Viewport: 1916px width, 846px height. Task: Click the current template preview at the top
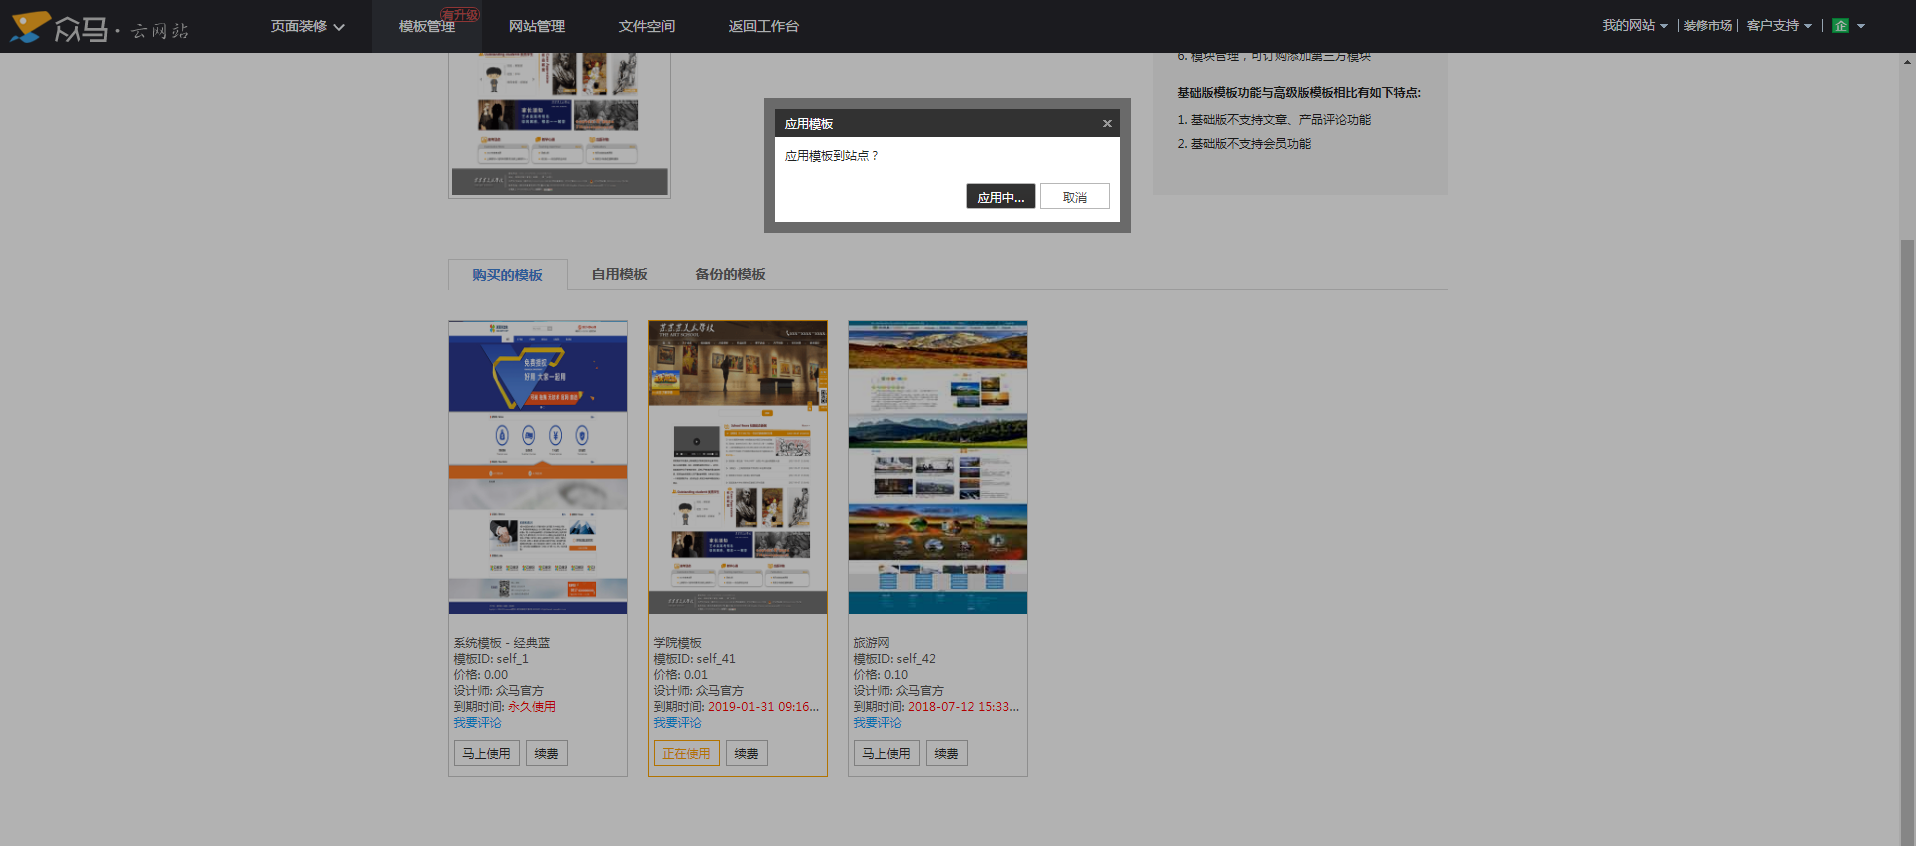click(x=559, y=125)
